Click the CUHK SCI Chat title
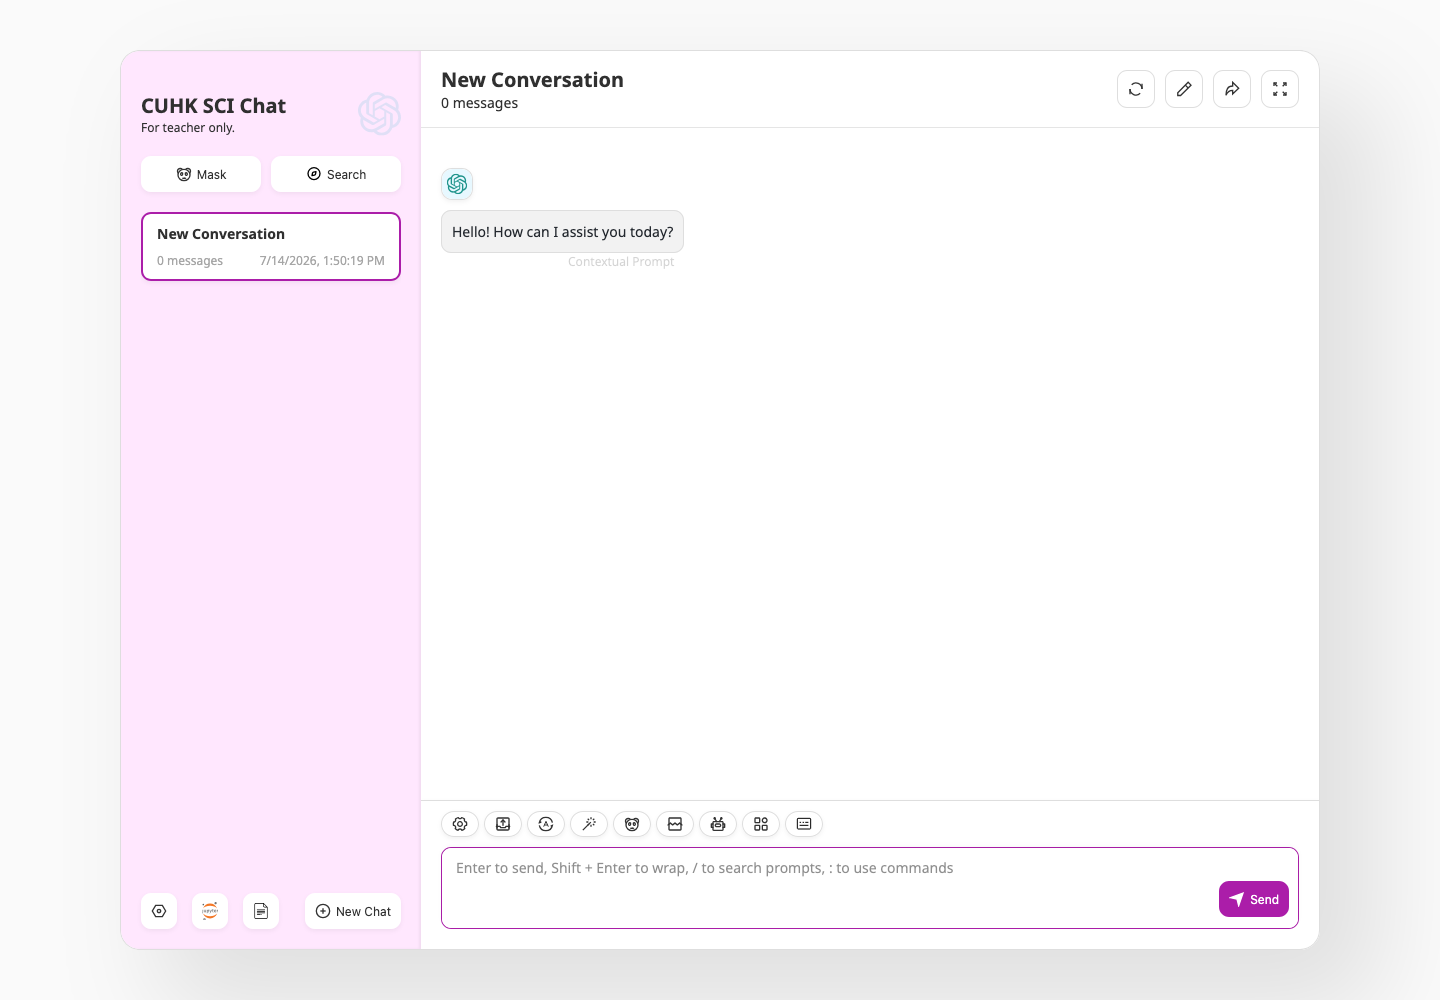 tap(213, 106)
